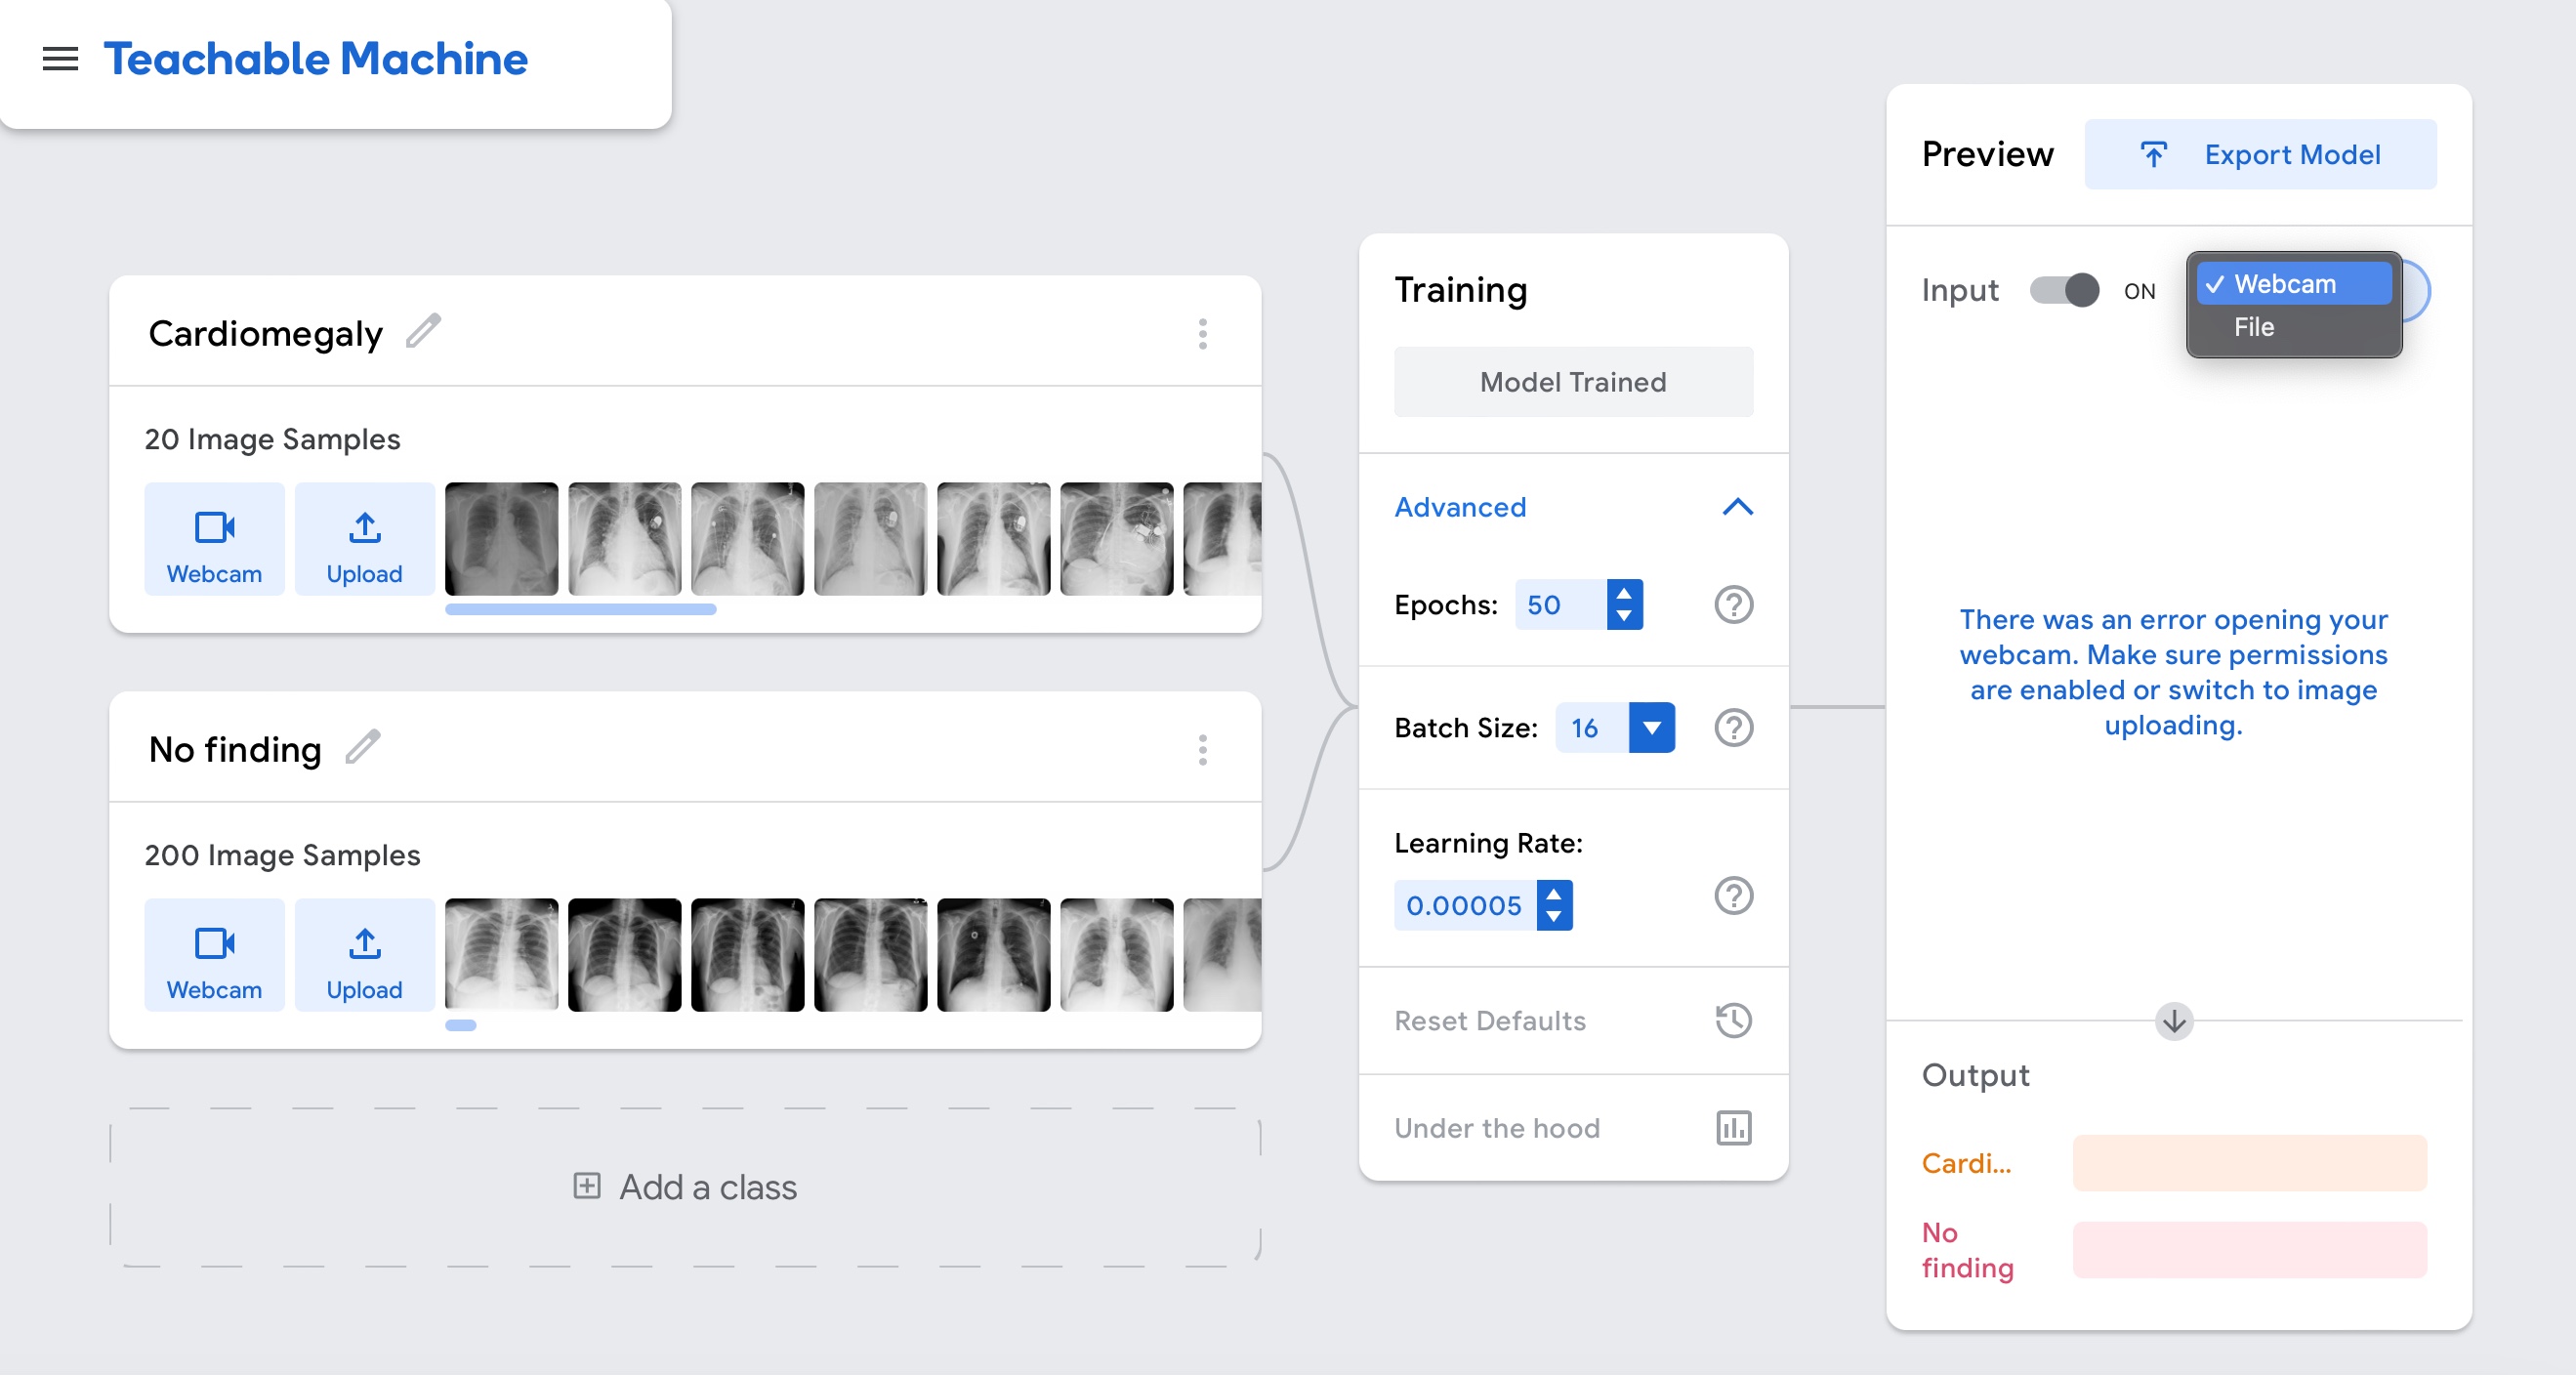Screen dimensions: 2576x1375
Task: Open Cardiomegaly class options three-dot menu
Action: click(x=1202, y=334)
